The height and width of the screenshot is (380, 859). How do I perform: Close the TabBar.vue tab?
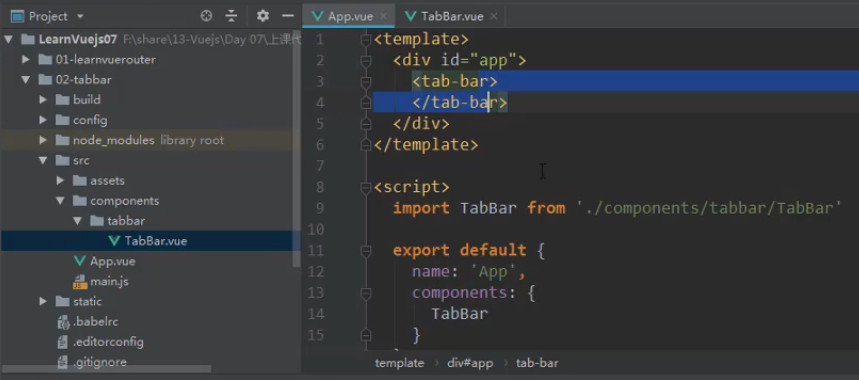[x=494, y=16]
